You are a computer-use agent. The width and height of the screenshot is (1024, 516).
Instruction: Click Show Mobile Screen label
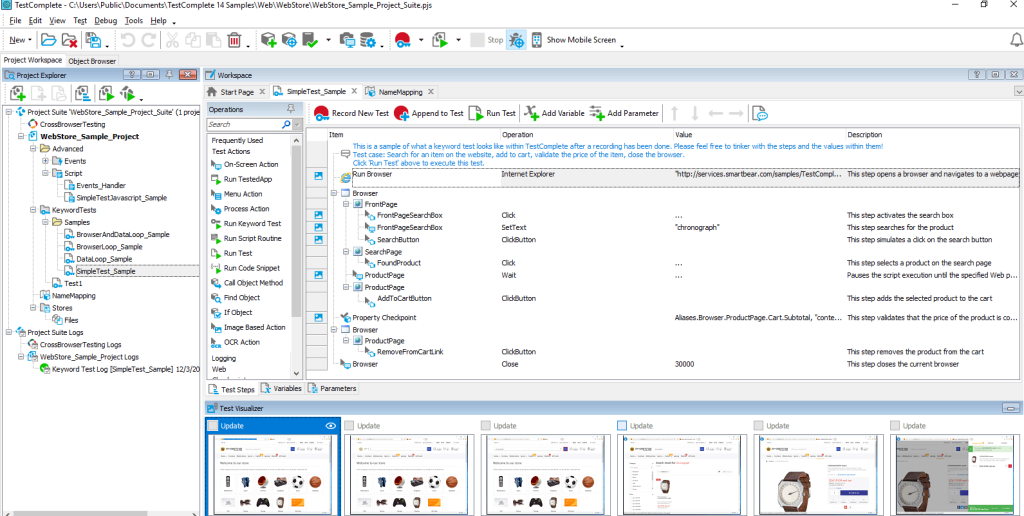(x=581, y=40)
